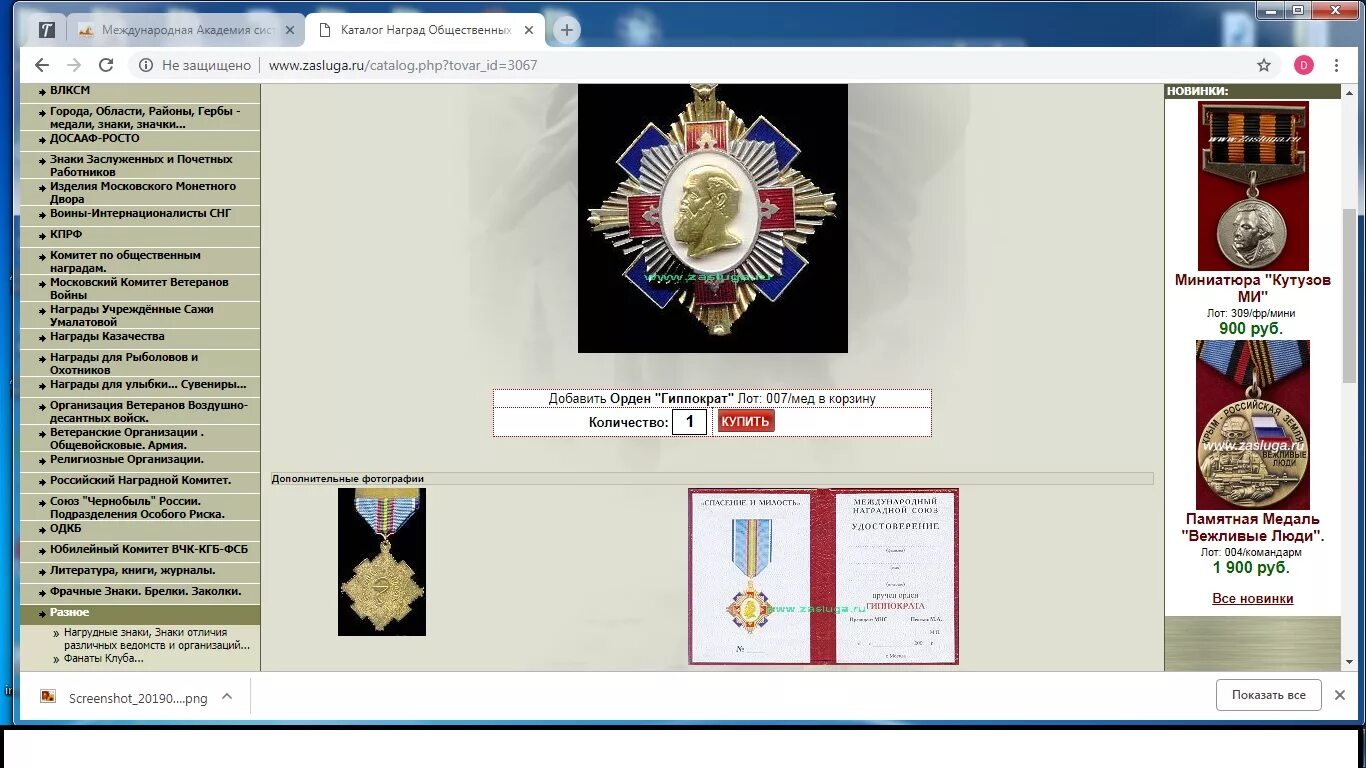Open the Chrome profile avatar D
1366x768 pixels.
click(1304, 65)
